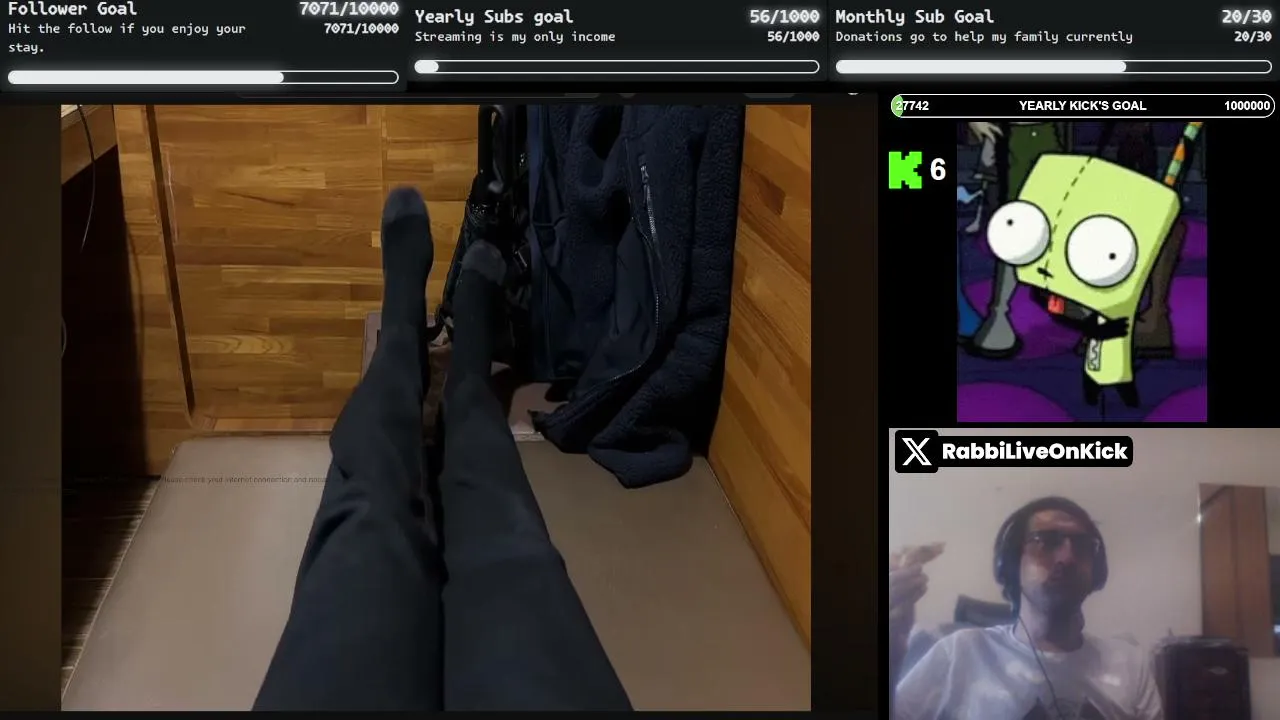The image size is (1280, 720).
Task: Click the "YEARLY KICK'S GOAL" label
Action: pyautogui.click(x=1083, y=106)
